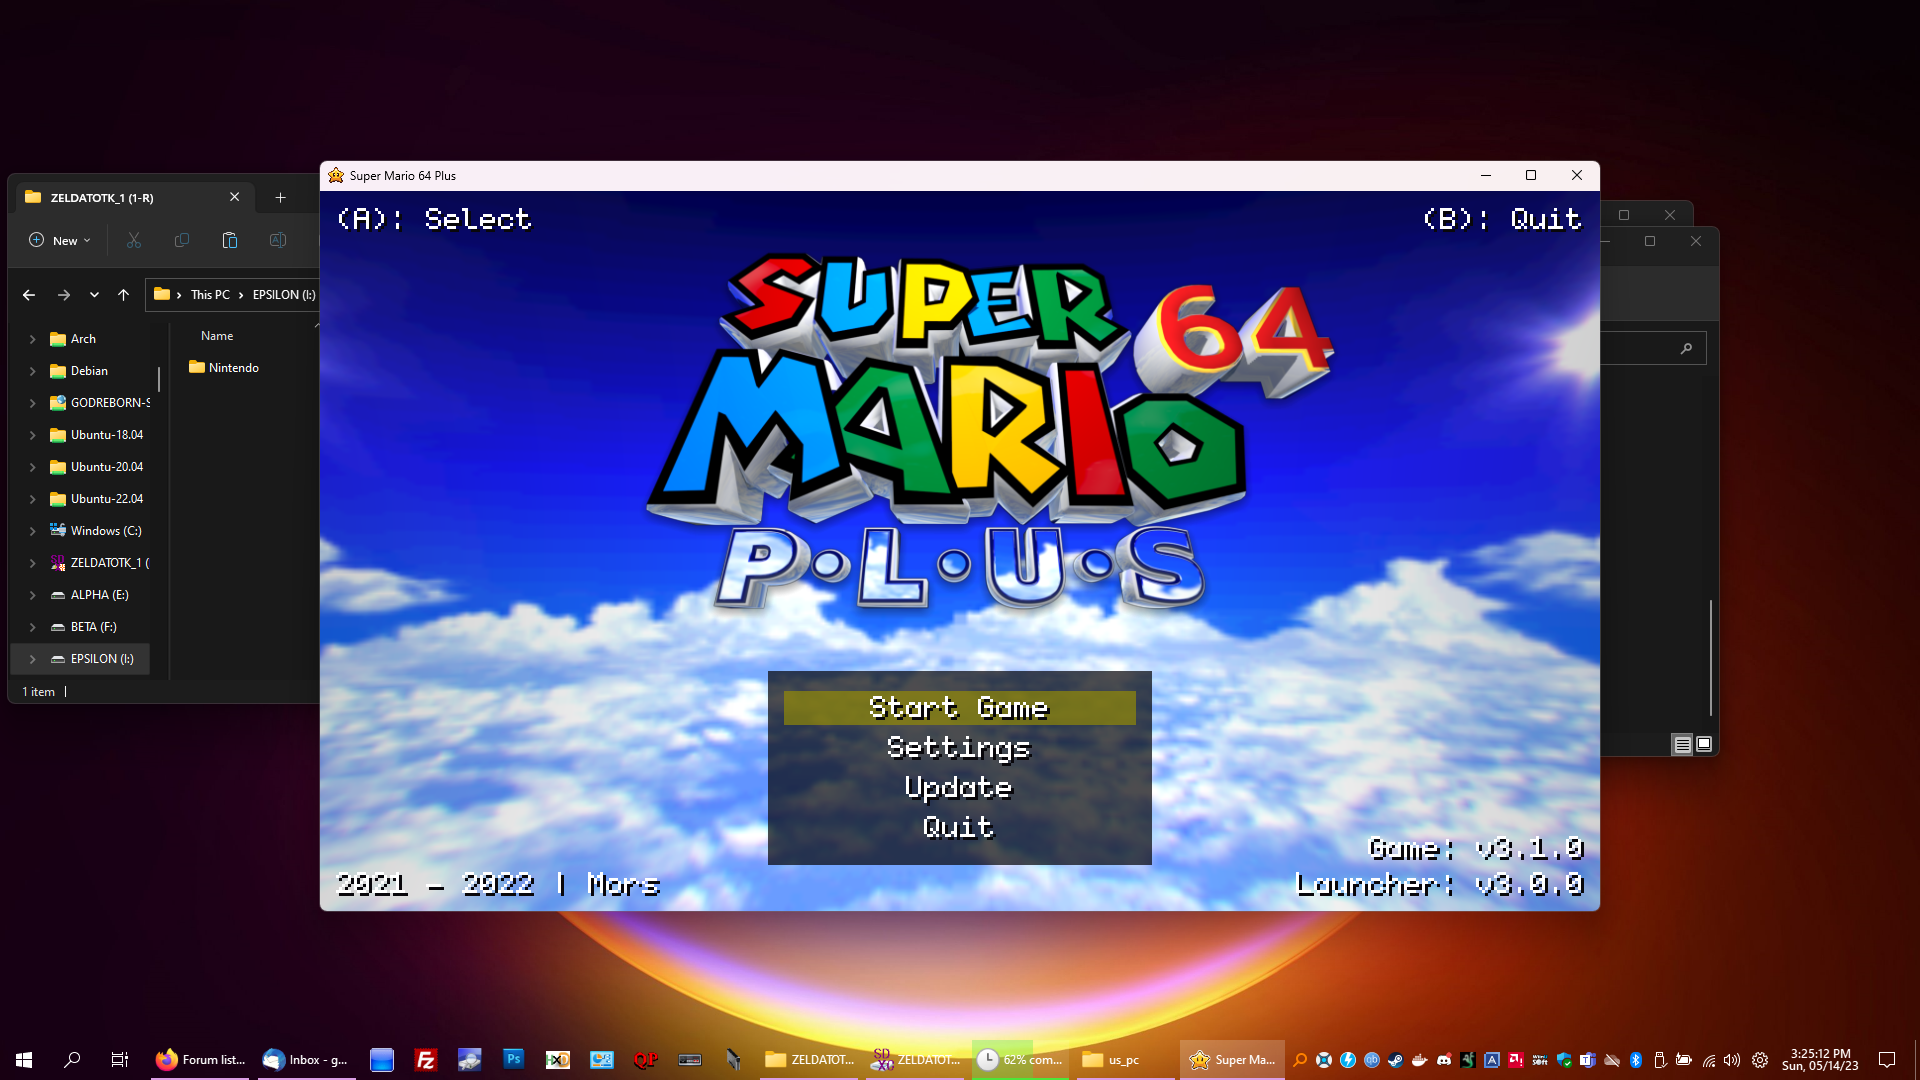Switch to Thunderbird Inbox window
Screen dimensions: 1920x1080
(306, 1060)
